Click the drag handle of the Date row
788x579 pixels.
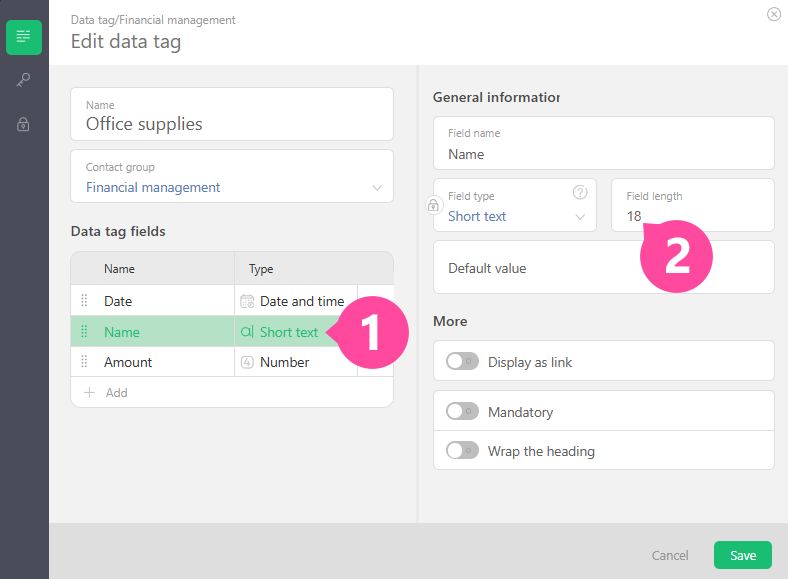(84, 301)
